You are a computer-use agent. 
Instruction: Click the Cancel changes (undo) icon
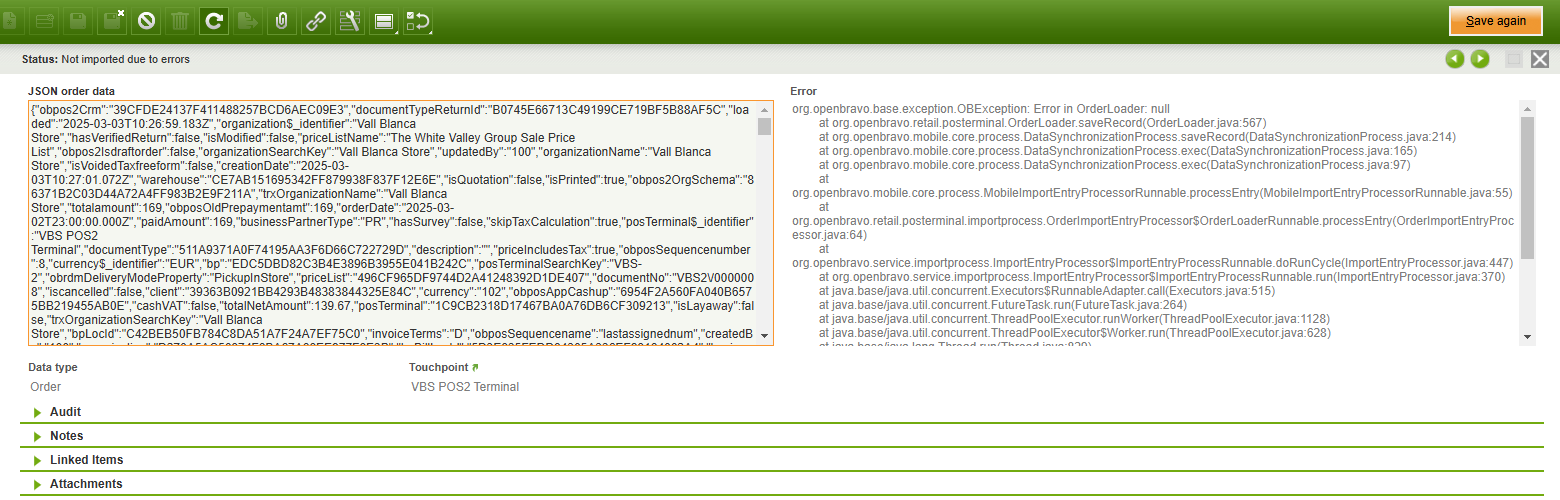pos(146,20)
